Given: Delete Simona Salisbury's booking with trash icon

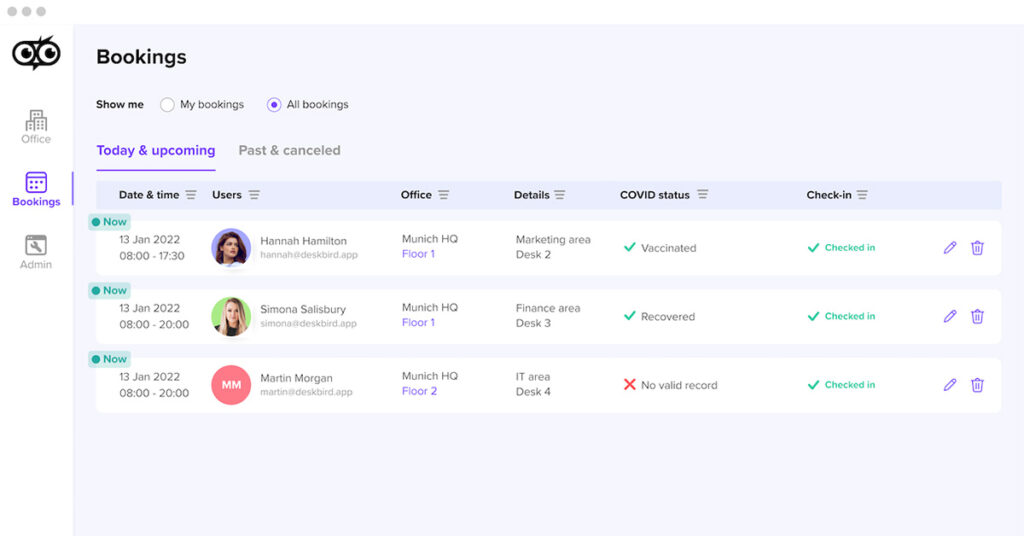Looking at the screenshot, I should (x=977, y=316).
